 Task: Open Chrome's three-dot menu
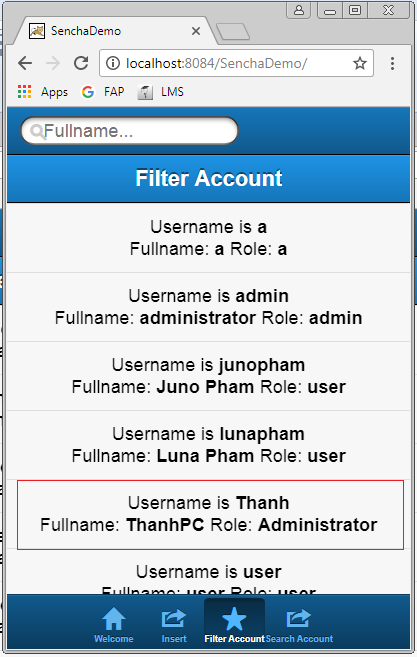coord(392,63)
